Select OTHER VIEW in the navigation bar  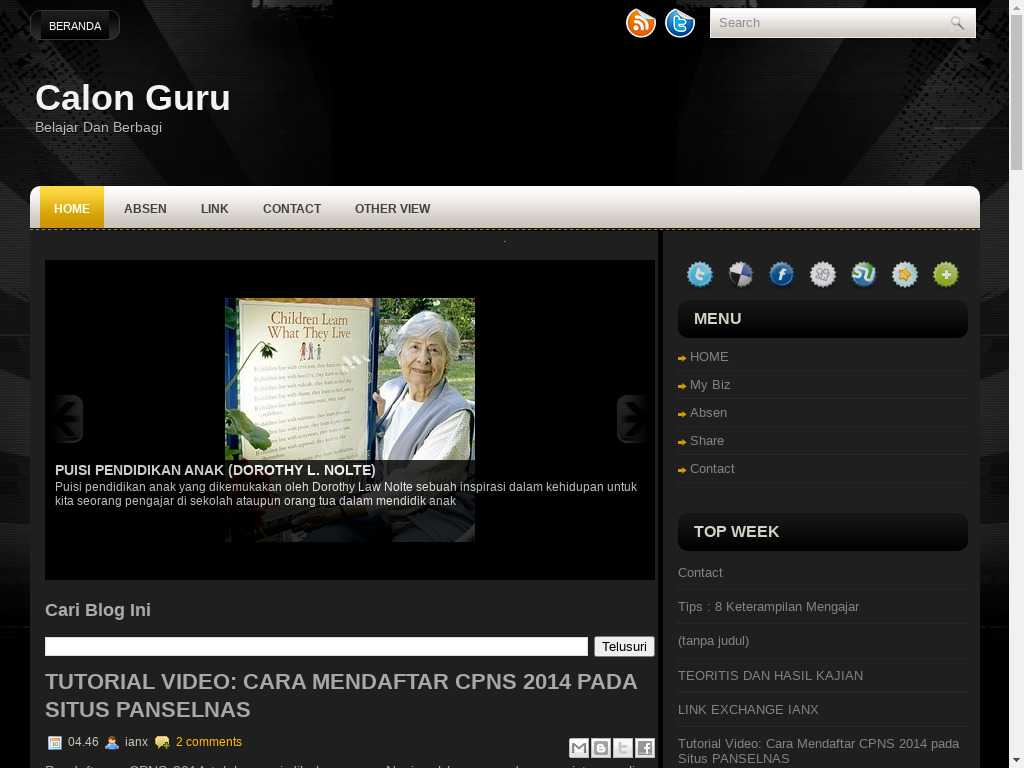pos(392,209)
